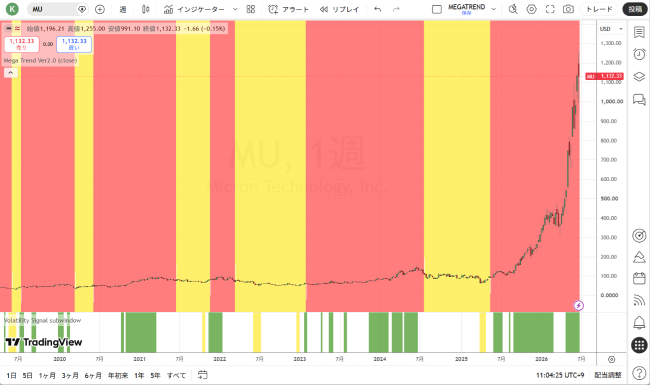Open the user profile K avatar
This screenshot has height=385, width=650.
click(x=12, y=9)
